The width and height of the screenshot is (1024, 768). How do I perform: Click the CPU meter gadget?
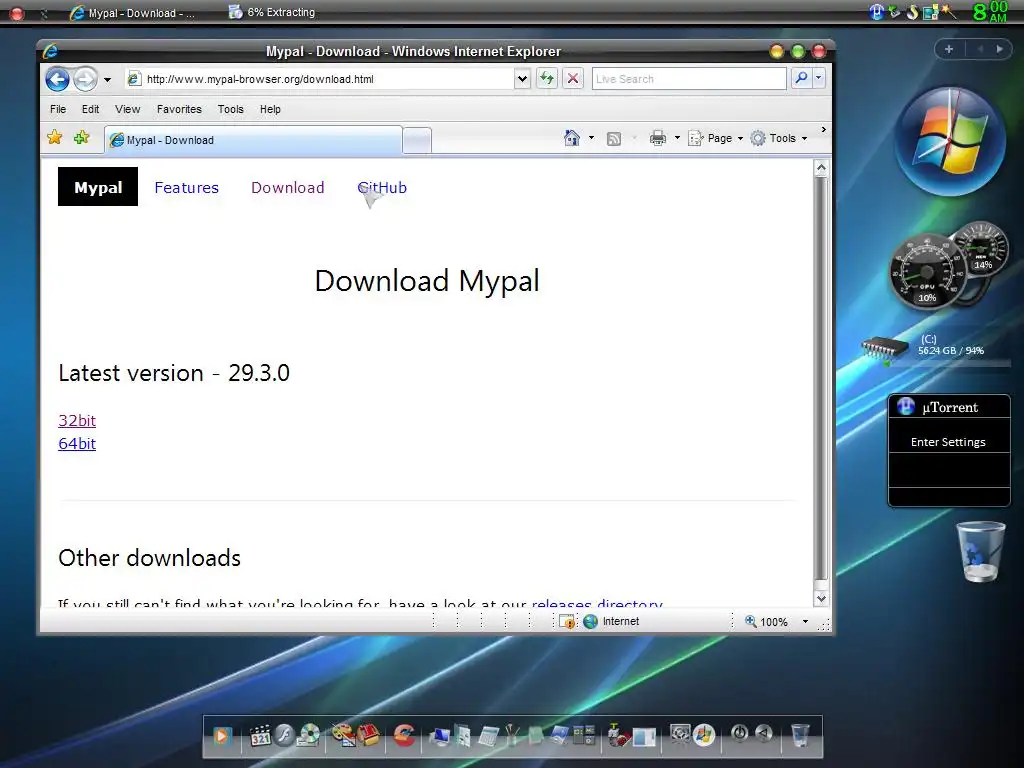pos(927,272)
